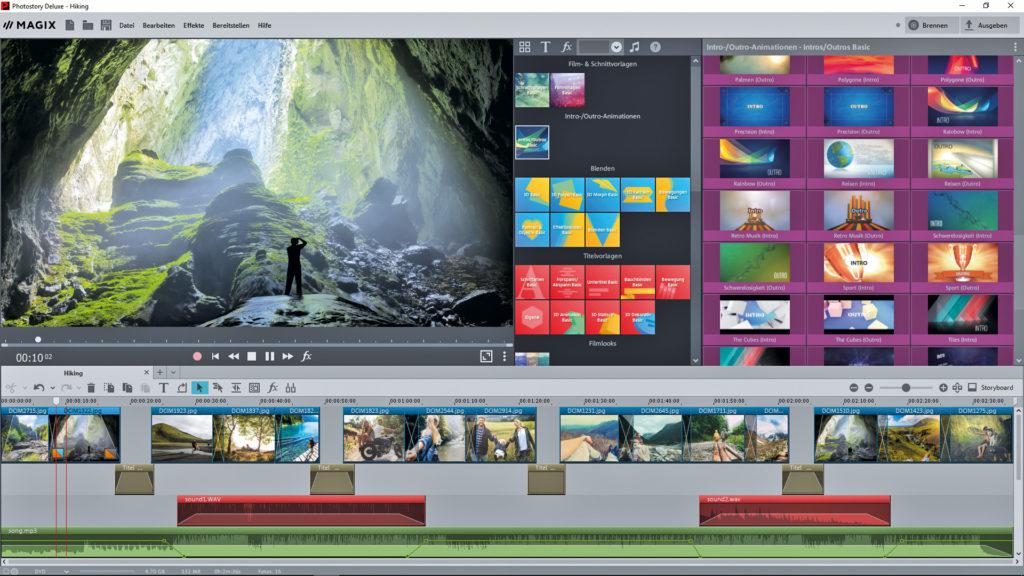Click the red record button
This screenshot has height=576, width=1024.
click(197, 356)
